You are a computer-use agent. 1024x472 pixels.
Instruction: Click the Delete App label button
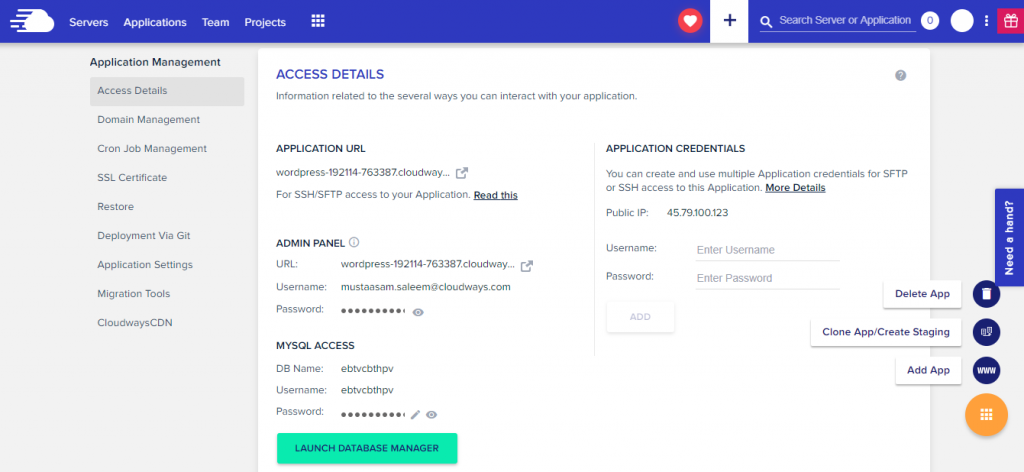click(x=922, y=294)
